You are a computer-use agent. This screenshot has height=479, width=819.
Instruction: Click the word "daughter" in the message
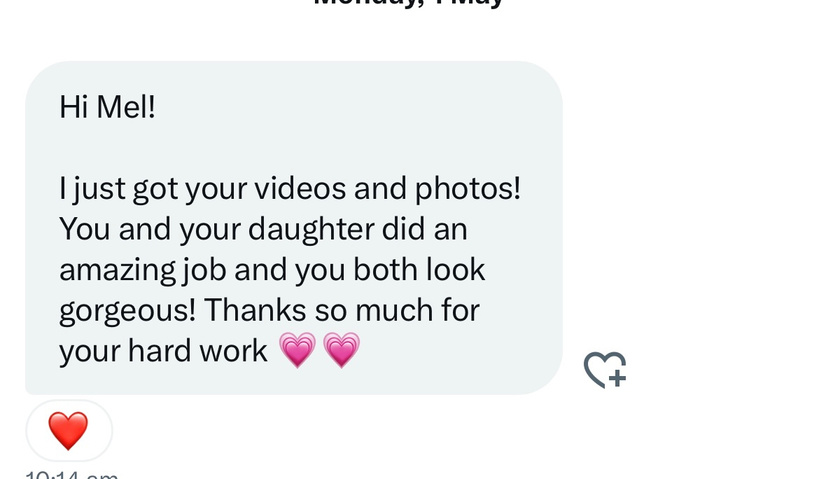pos(311,230)
